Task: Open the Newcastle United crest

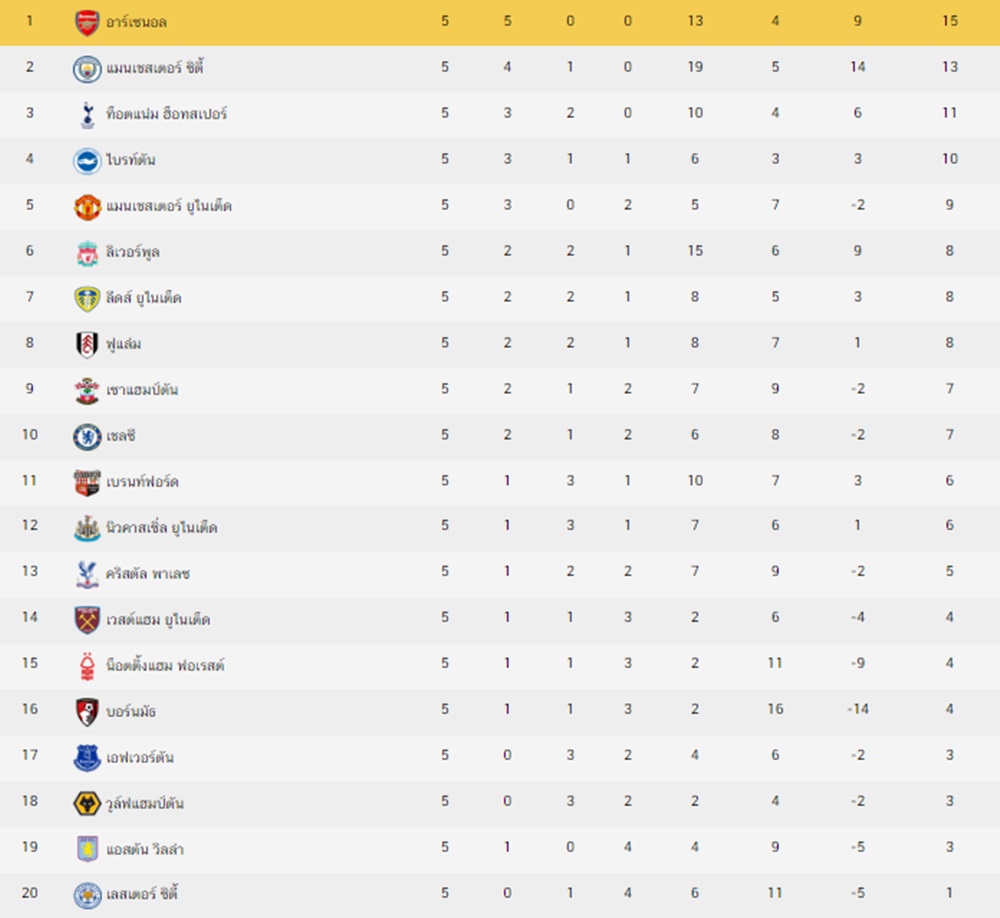Action: 87,528
